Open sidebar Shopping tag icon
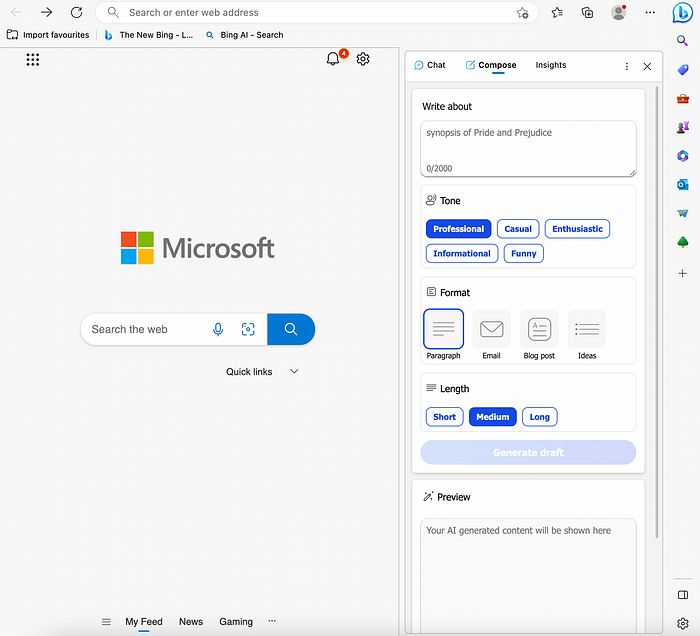 click(x=683, y=70)
